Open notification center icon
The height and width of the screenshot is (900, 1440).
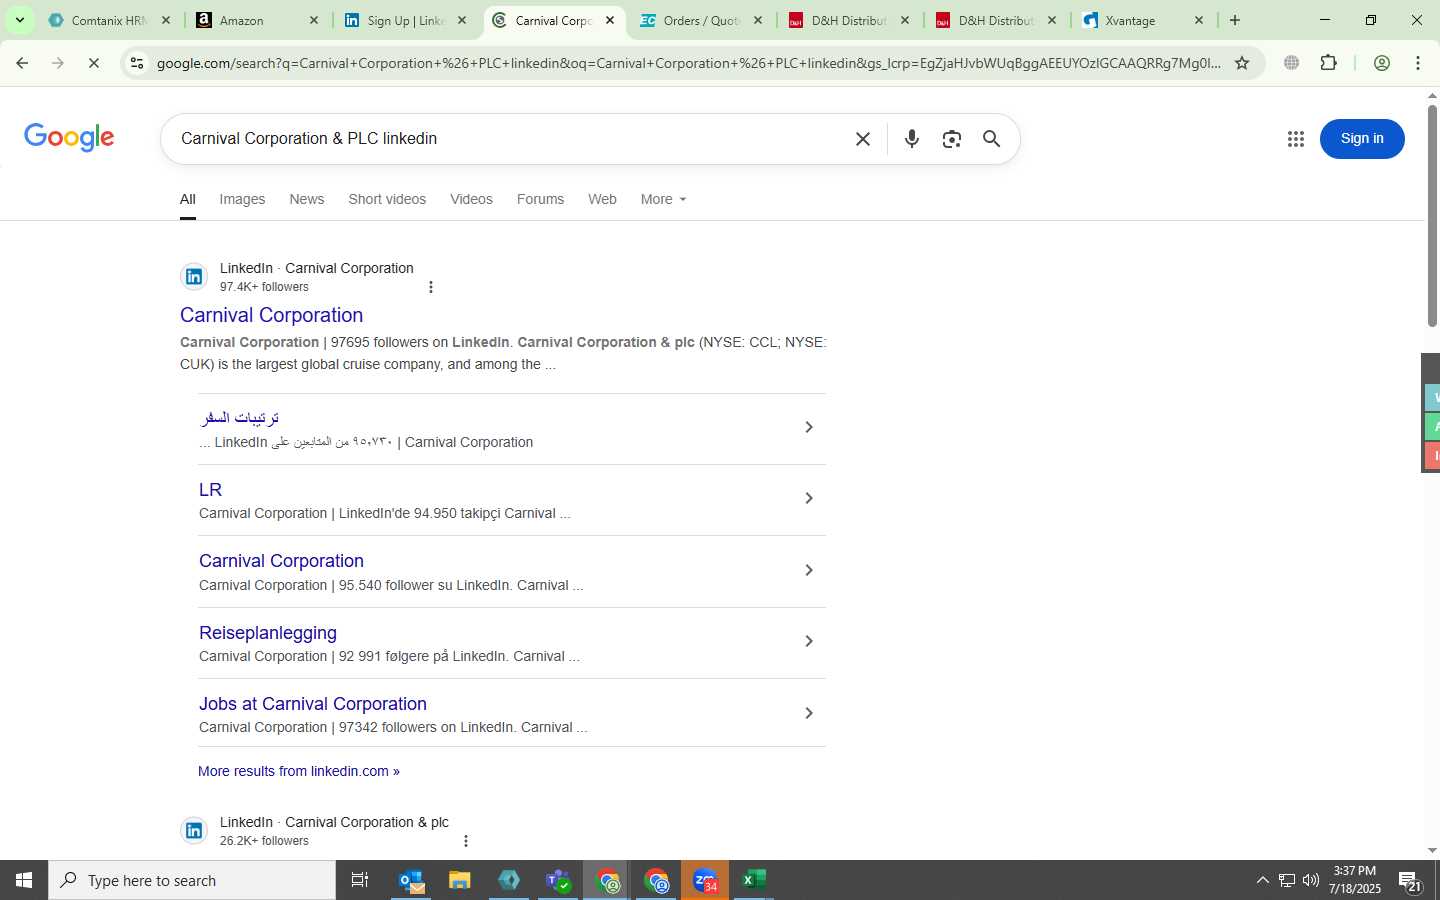click(1411, 881)
